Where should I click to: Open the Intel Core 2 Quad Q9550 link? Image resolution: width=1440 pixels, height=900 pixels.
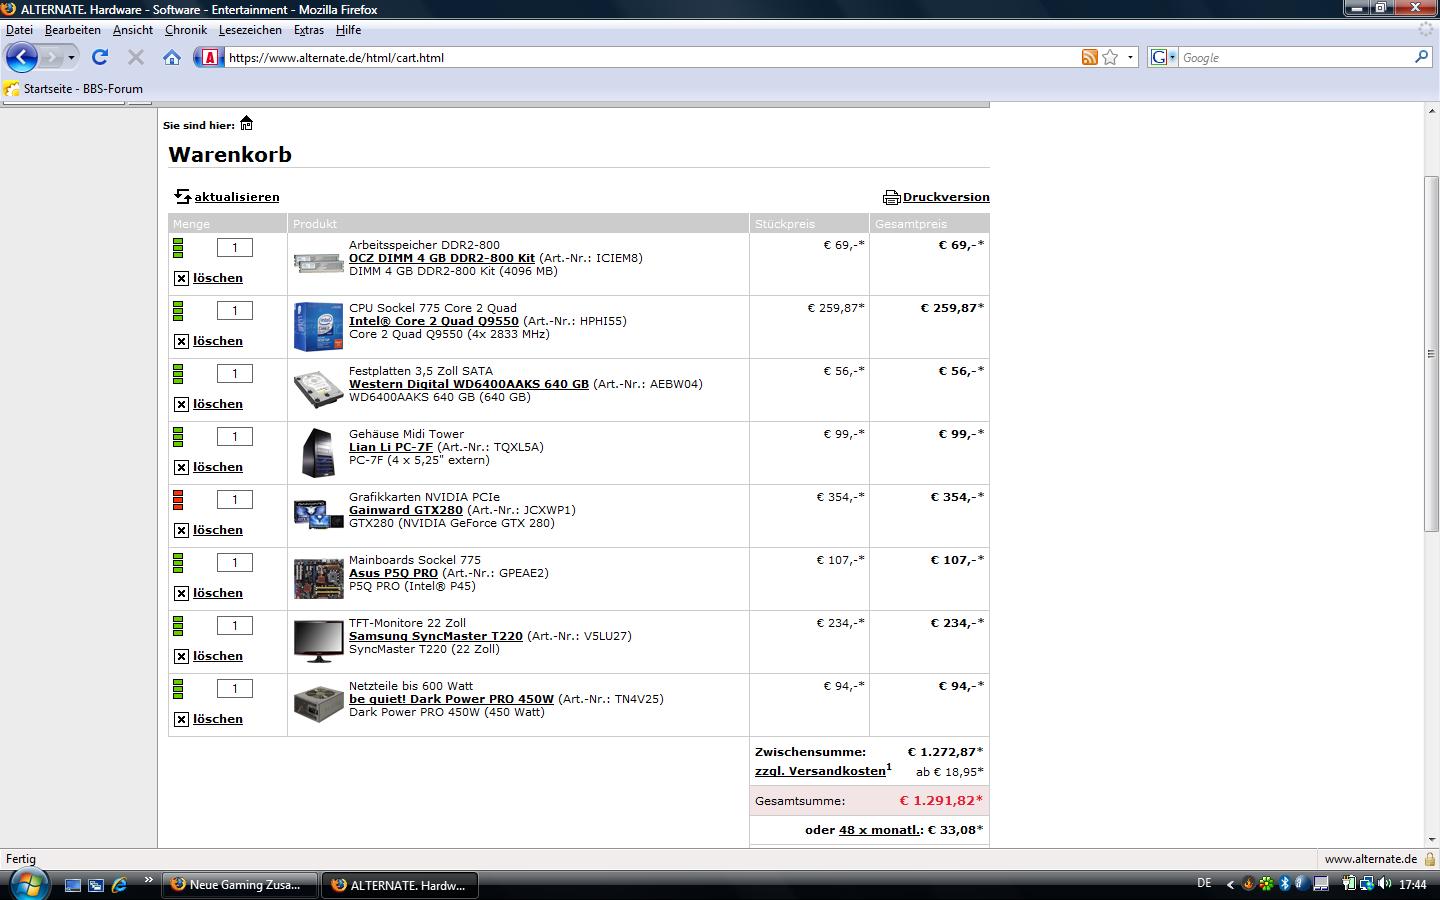(x=434, y=321)
